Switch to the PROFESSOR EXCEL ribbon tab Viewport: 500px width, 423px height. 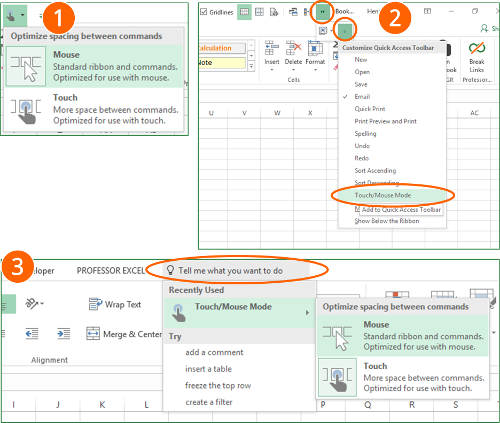(x=111, y=271)
